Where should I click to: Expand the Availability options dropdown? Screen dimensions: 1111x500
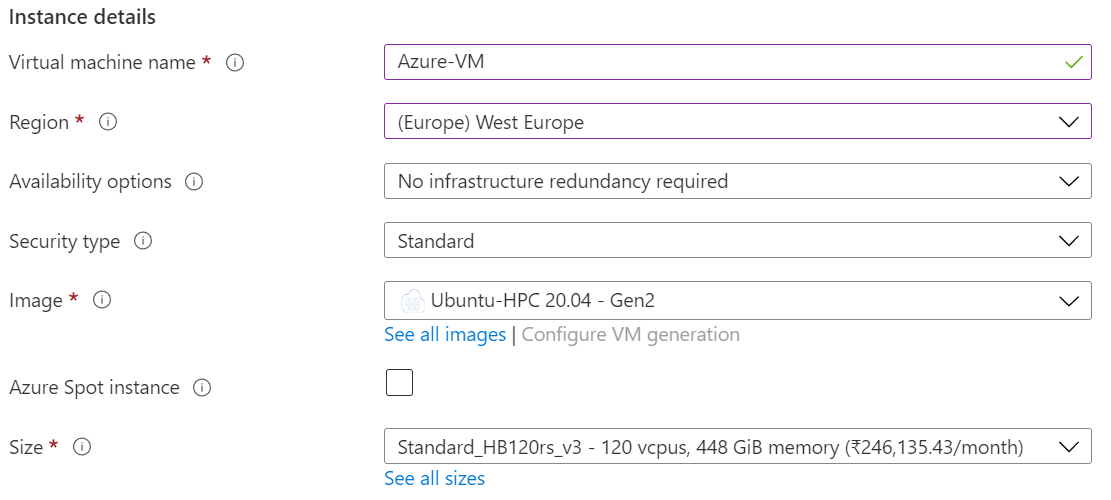coord(737,182)
